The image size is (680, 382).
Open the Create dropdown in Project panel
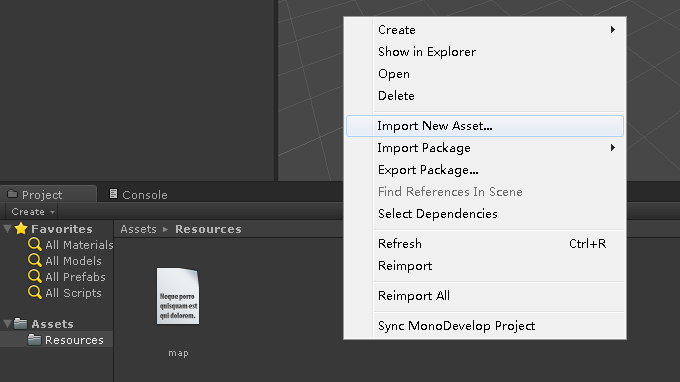pyautogui.click(x=31, y=212)
